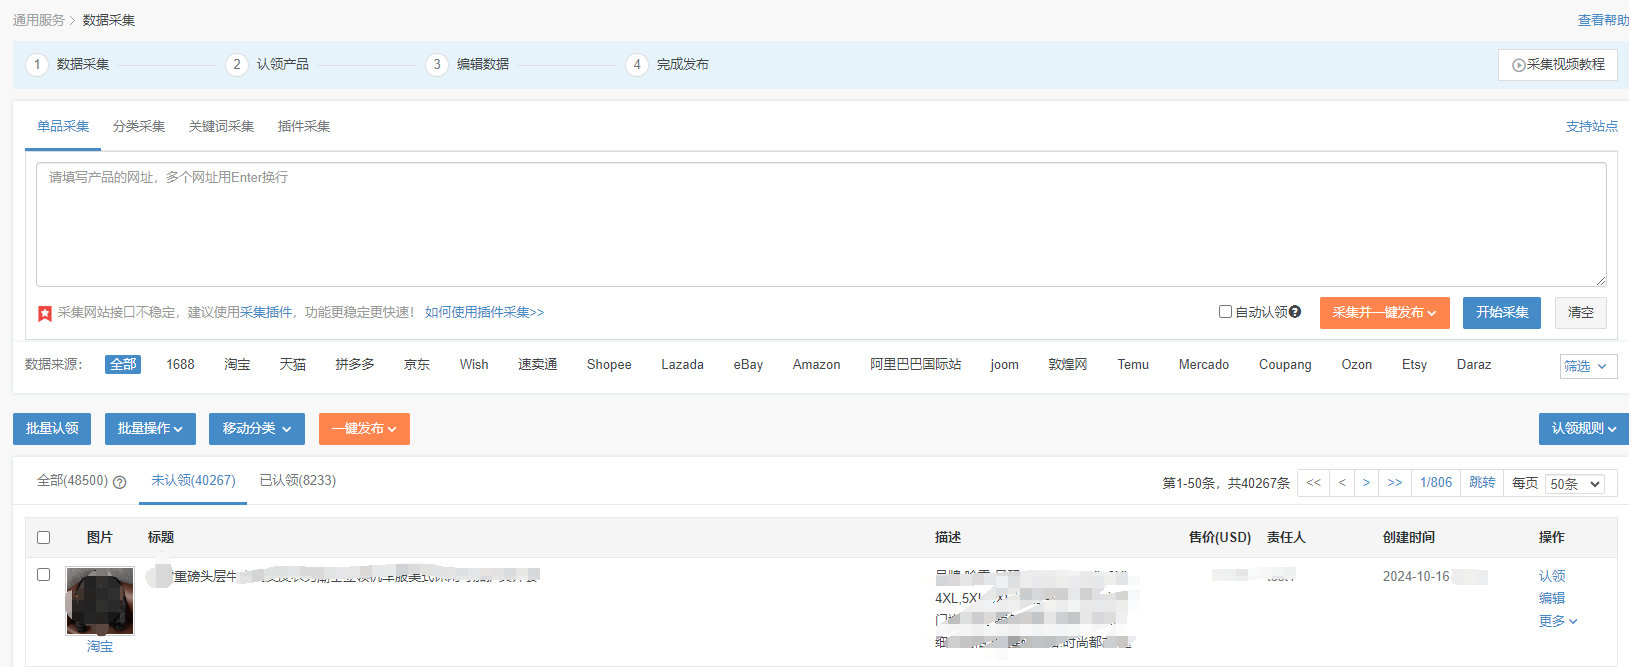The height and width of the screenshot is (667, 1629).
Task: Tick the first product row checkbox
Action: [x=43, y=575]
